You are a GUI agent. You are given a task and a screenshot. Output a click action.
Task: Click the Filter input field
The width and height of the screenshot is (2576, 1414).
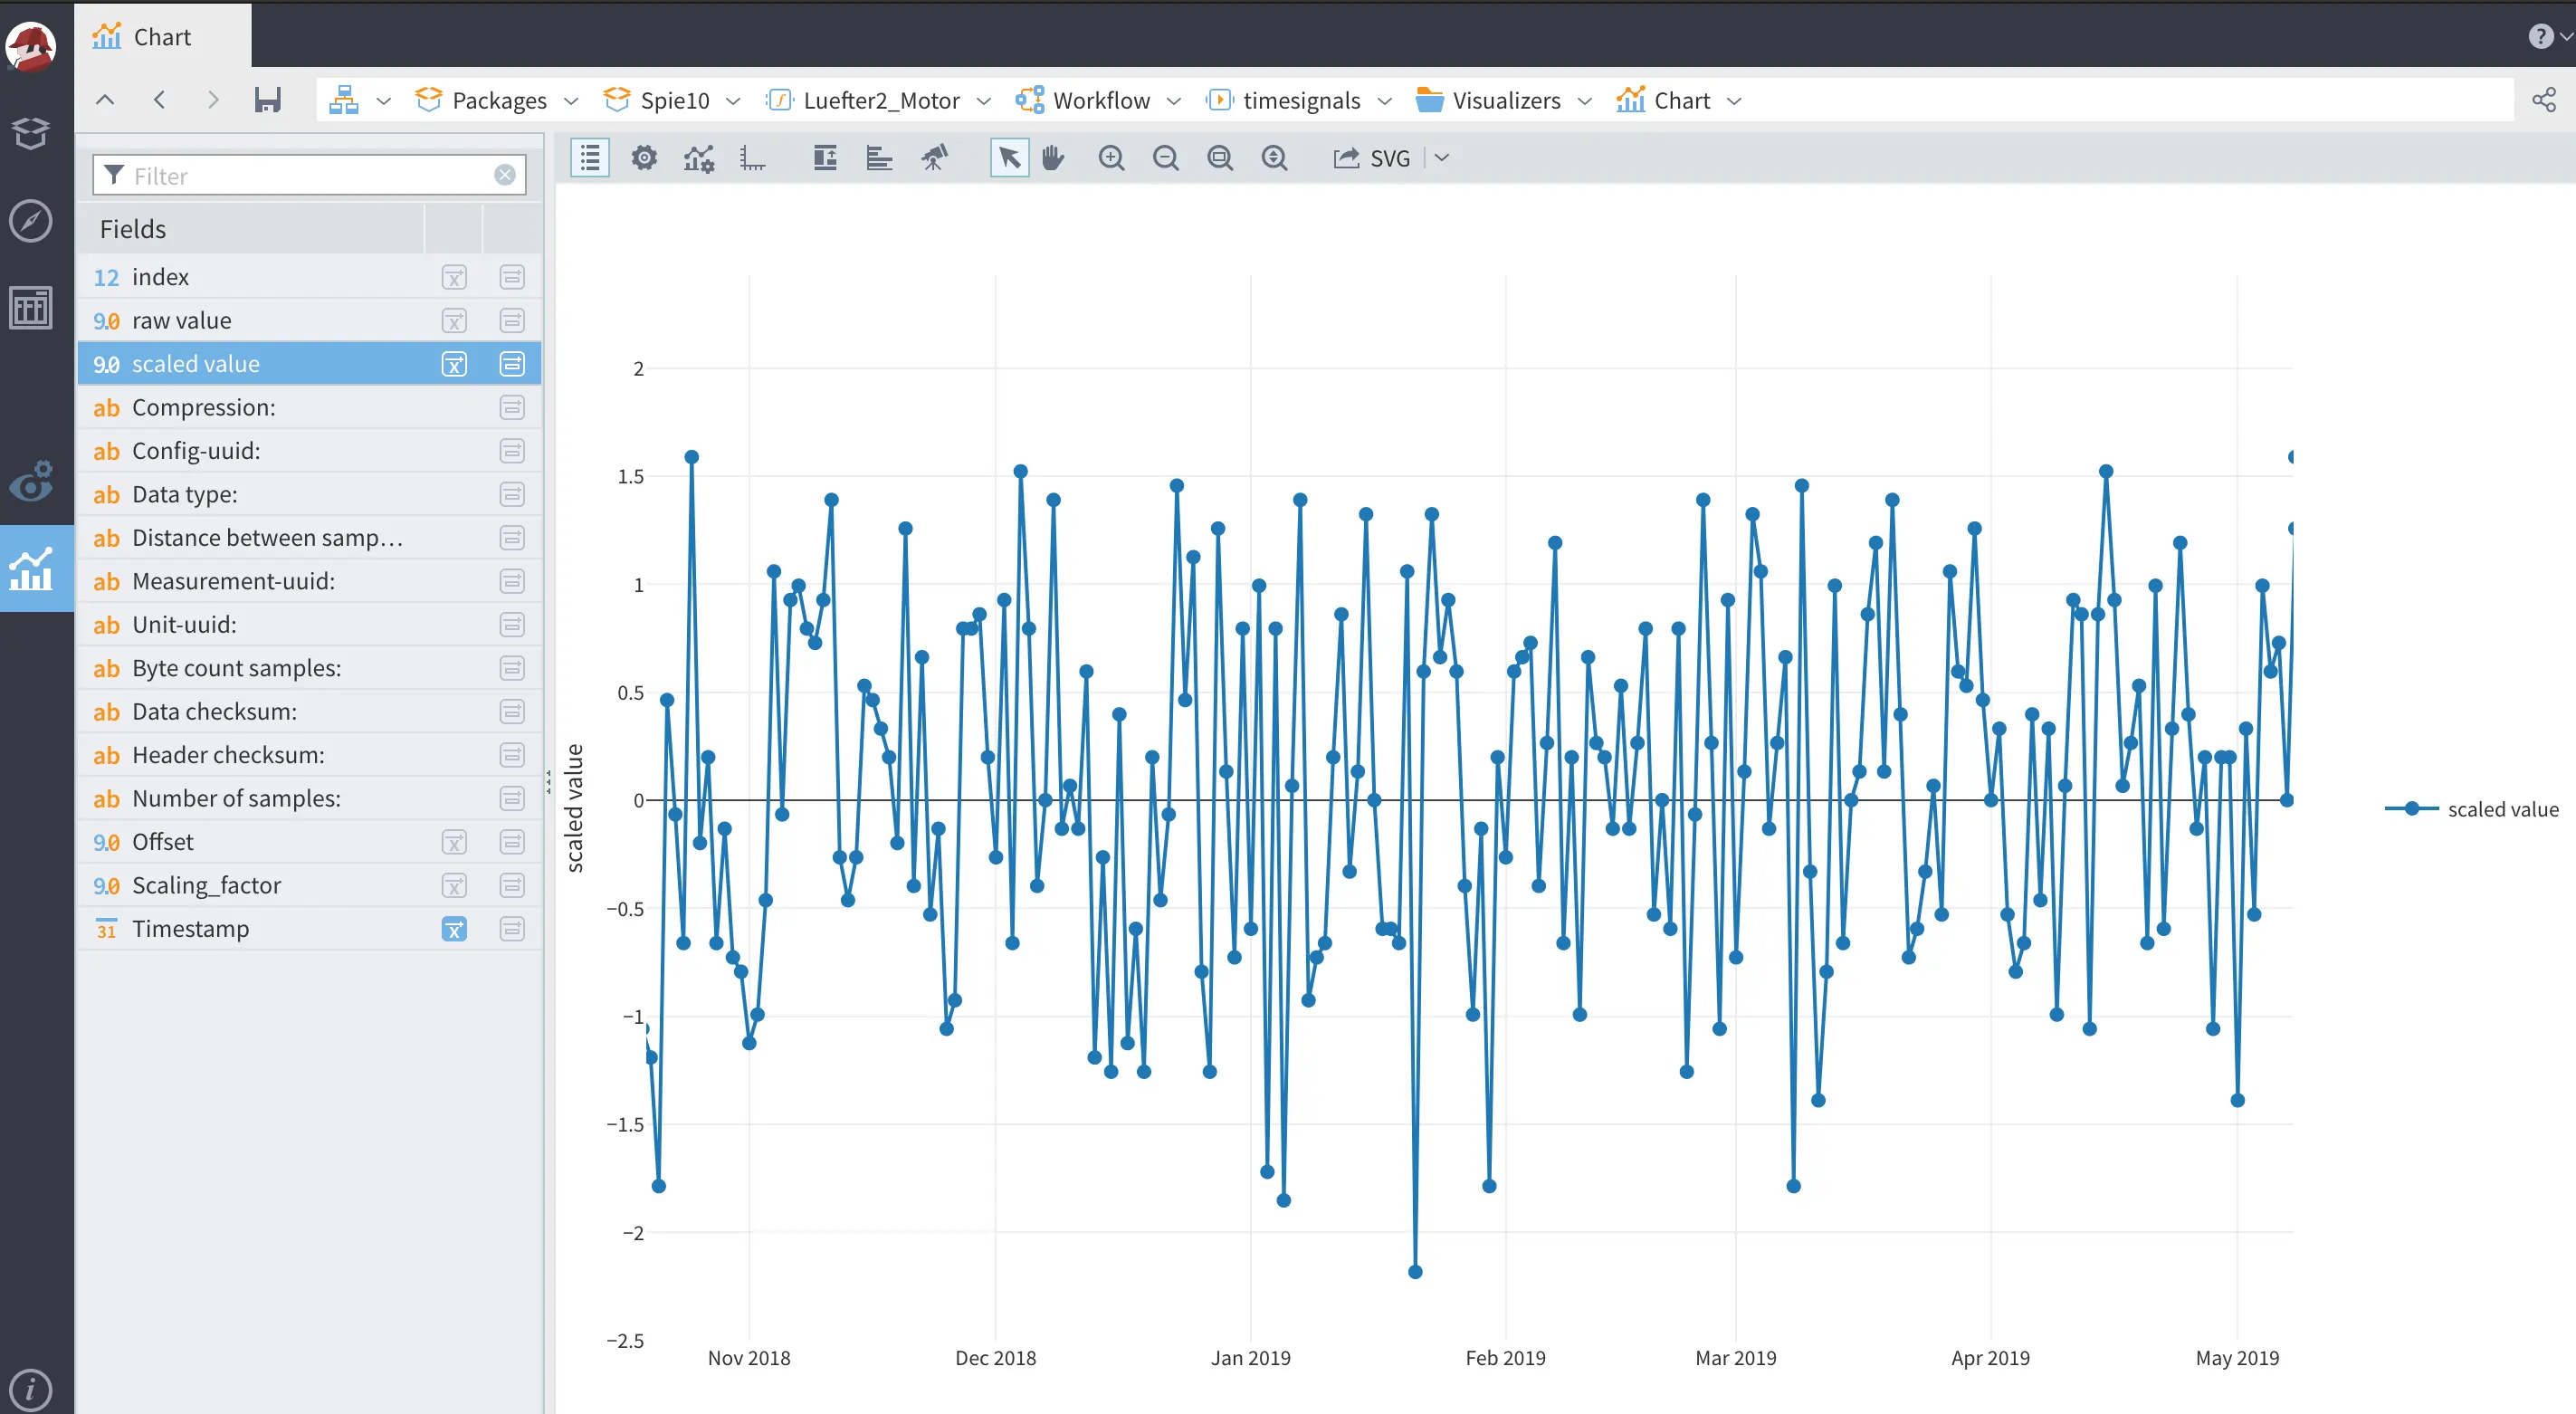coord(308,175)
